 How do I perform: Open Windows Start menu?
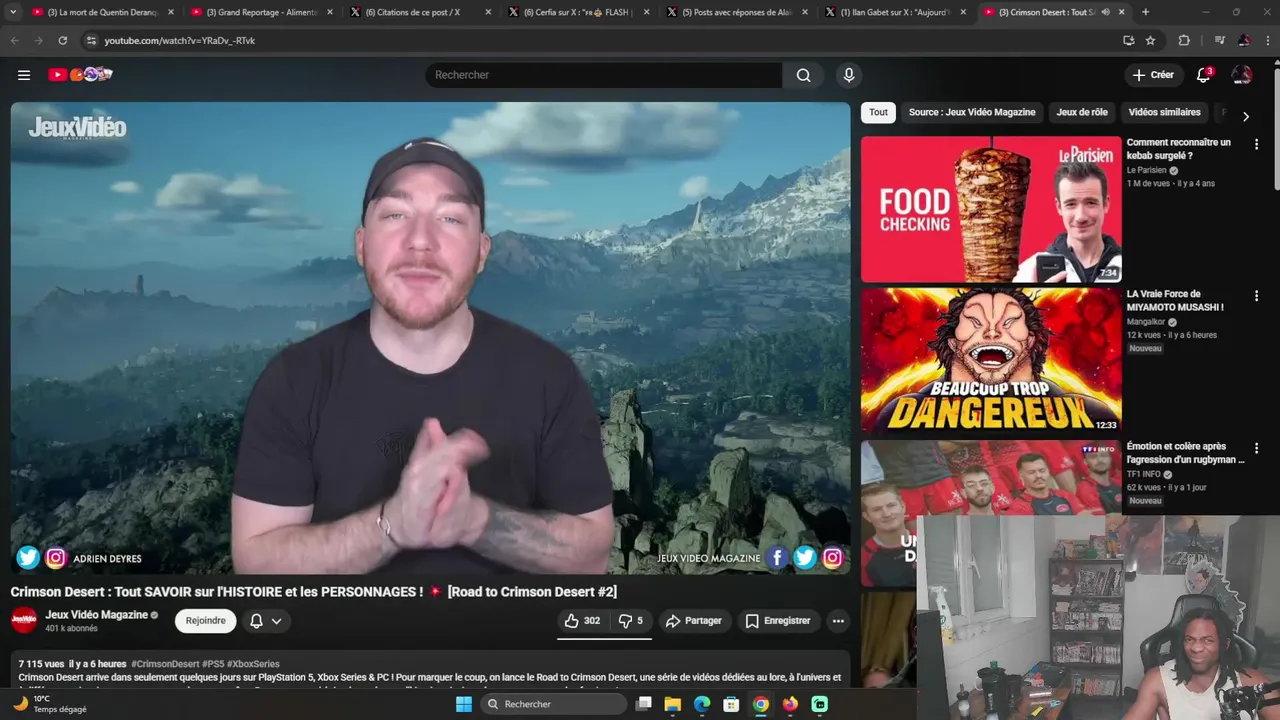463,704
